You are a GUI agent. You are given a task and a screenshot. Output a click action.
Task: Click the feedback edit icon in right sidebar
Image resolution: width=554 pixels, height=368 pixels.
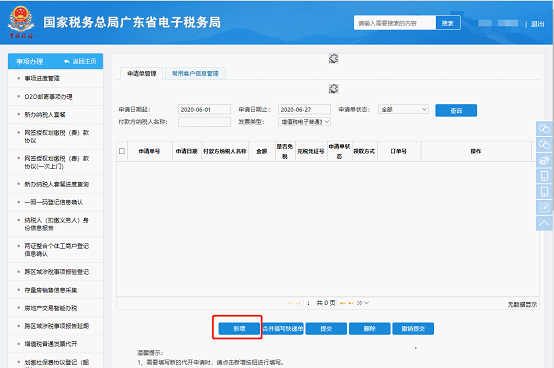tap(544, 207)
